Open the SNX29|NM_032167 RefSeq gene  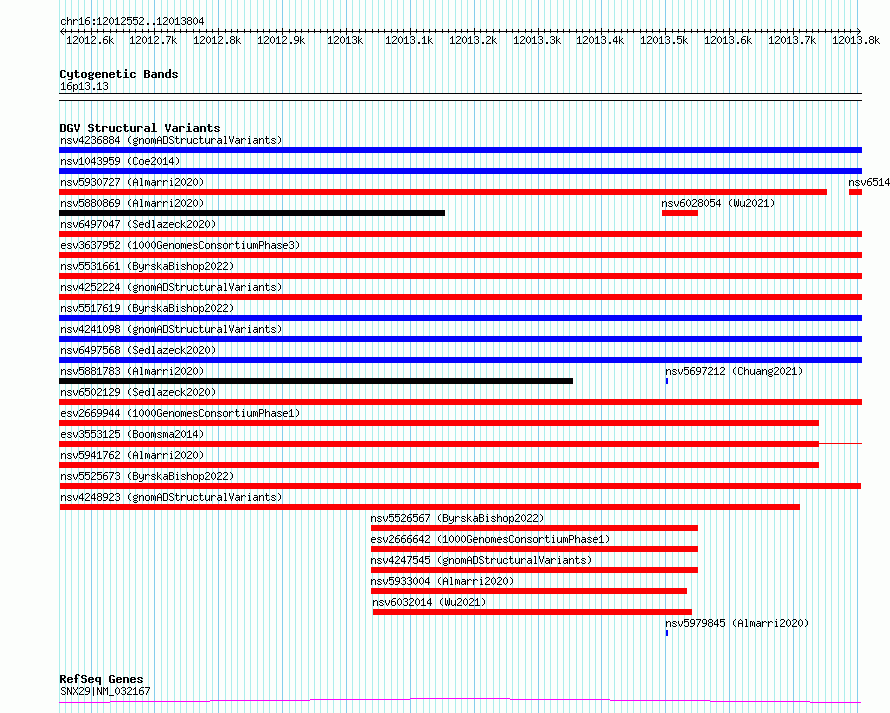[105, 691]
